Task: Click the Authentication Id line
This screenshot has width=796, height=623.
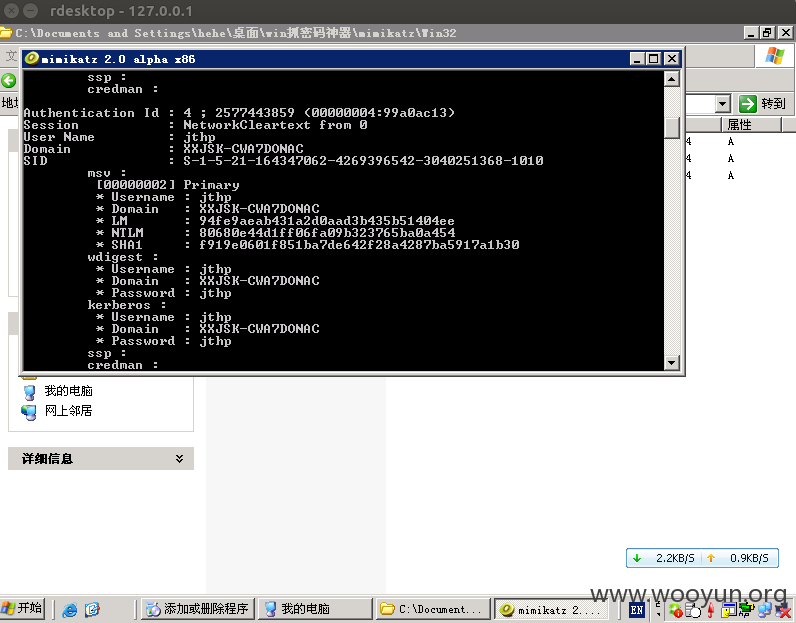Action: [239, 113]
